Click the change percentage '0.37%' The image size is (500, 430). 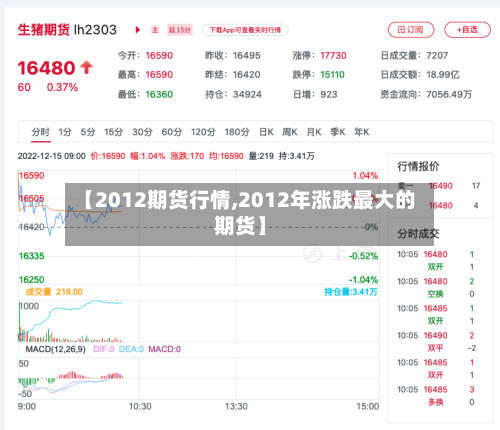(62, 87)
